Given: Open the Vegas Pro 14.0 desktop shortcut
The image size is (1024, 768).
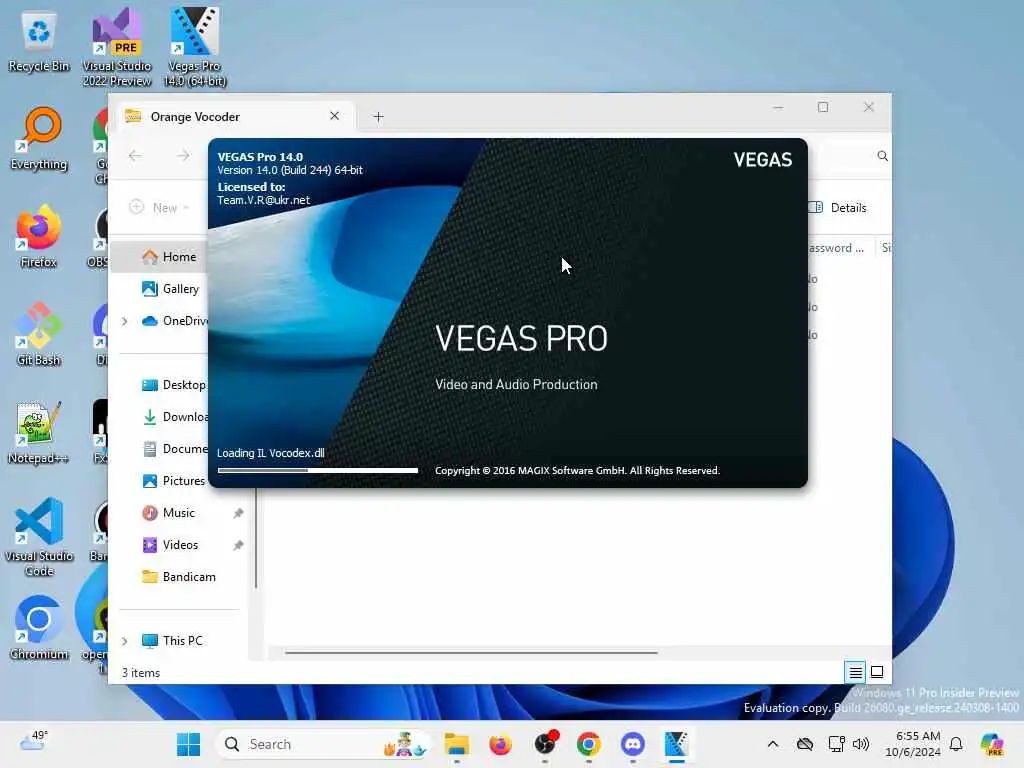Looking at the screenshot, I should (x=195, y=48).
